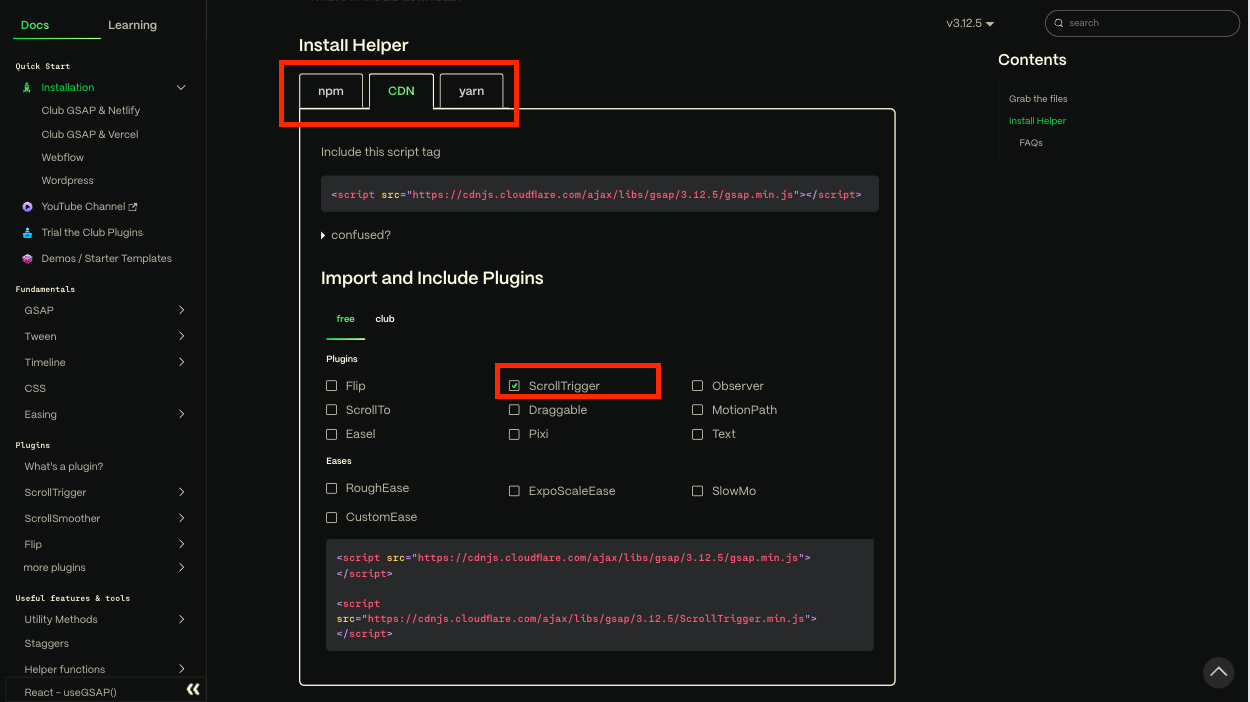Open the Docs top tab

click(x=35, y=25)
